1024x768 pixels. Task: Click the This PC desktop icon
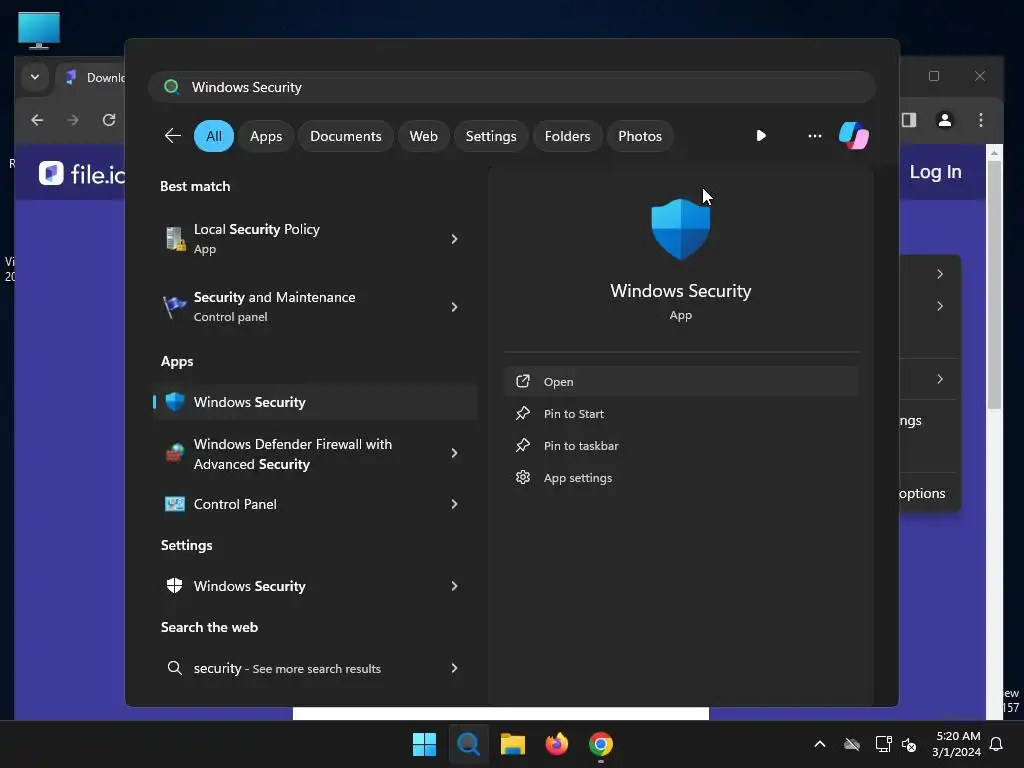tap(39, 31)
